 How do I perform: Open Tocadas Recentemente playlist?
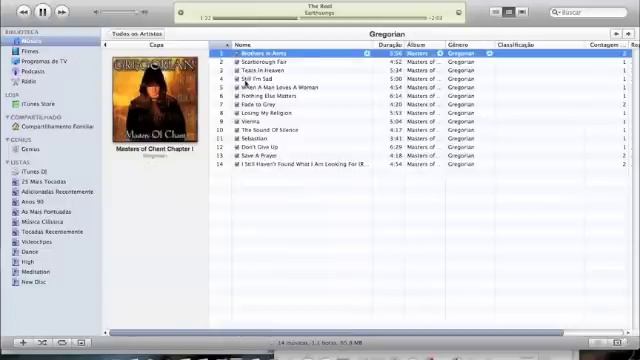[x=52, y=232]
